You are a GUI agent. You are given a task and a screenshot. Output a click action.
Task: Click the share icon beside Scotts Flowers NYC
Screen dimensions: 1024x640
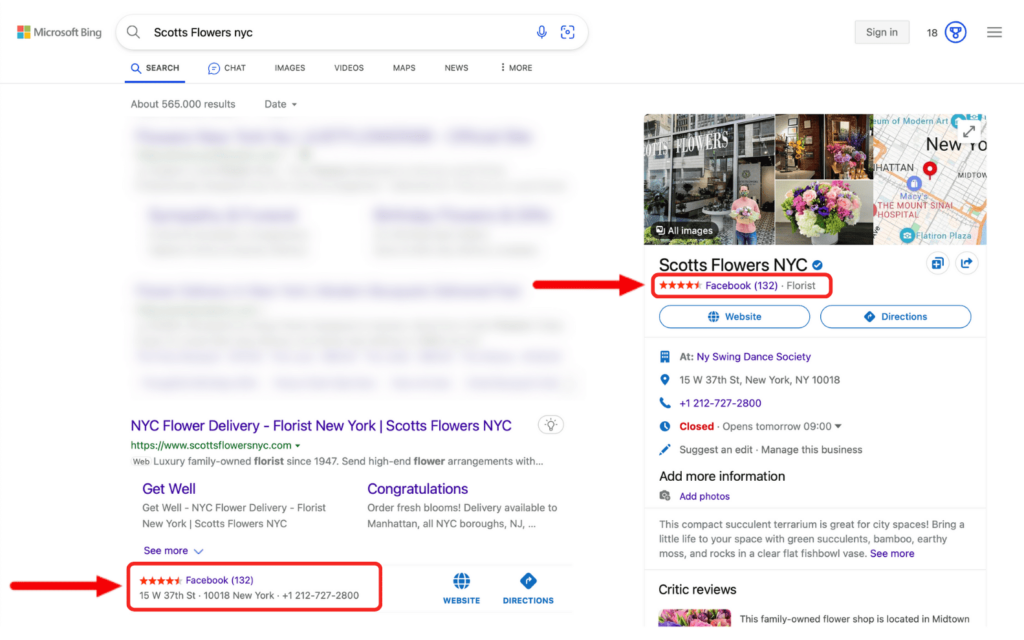967,263
